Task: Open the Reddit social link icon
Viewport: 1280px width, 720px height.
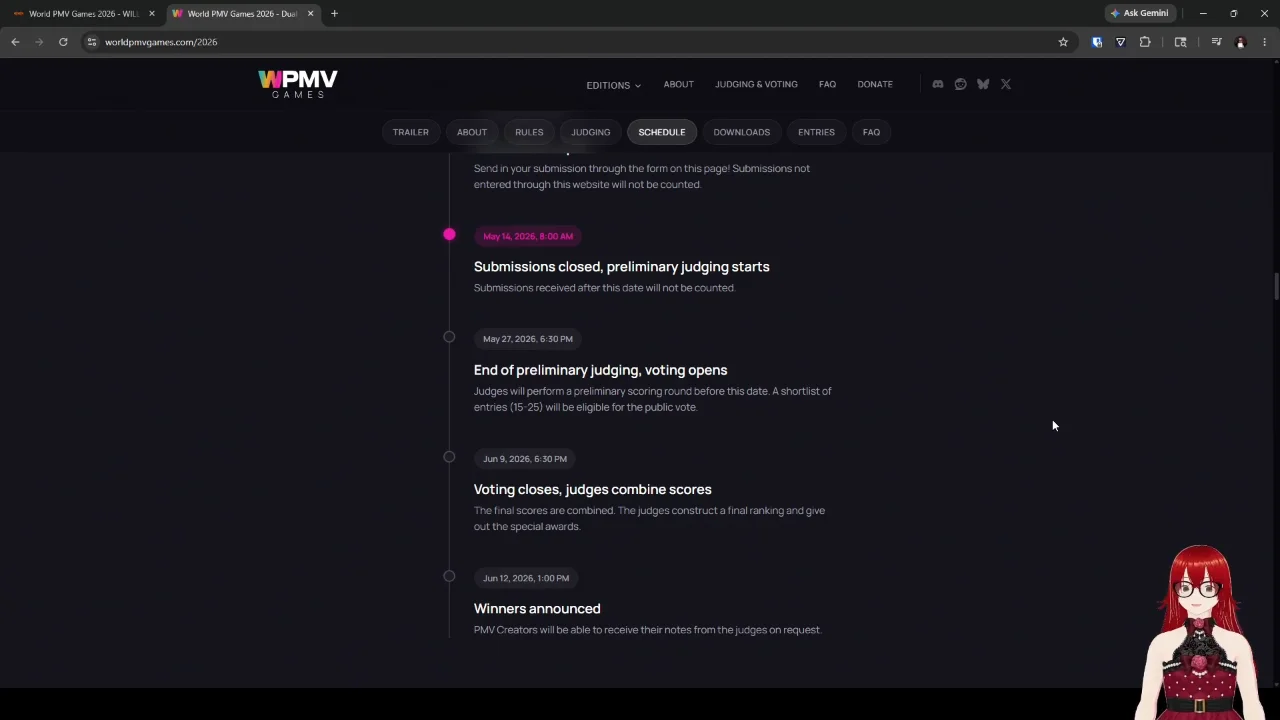Action: point(960,84)
